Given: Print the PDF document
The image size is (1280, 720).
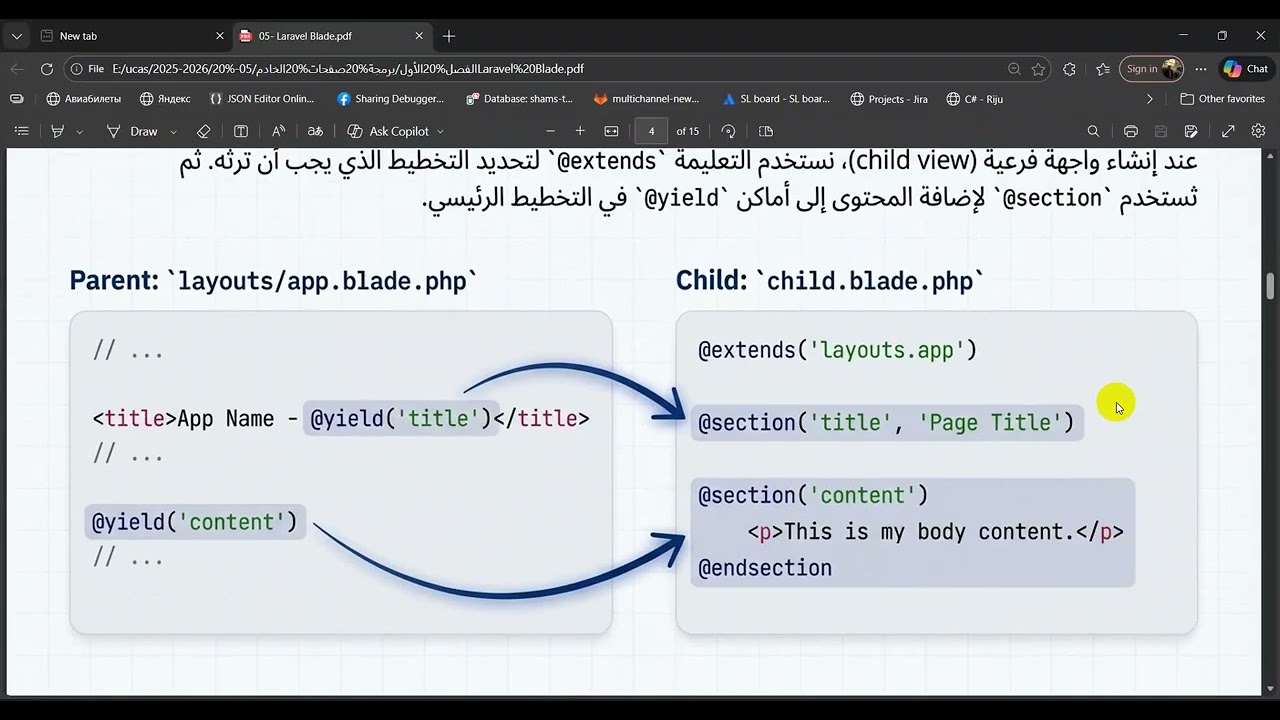Looking at the screenshot, I should (1131, 131).
